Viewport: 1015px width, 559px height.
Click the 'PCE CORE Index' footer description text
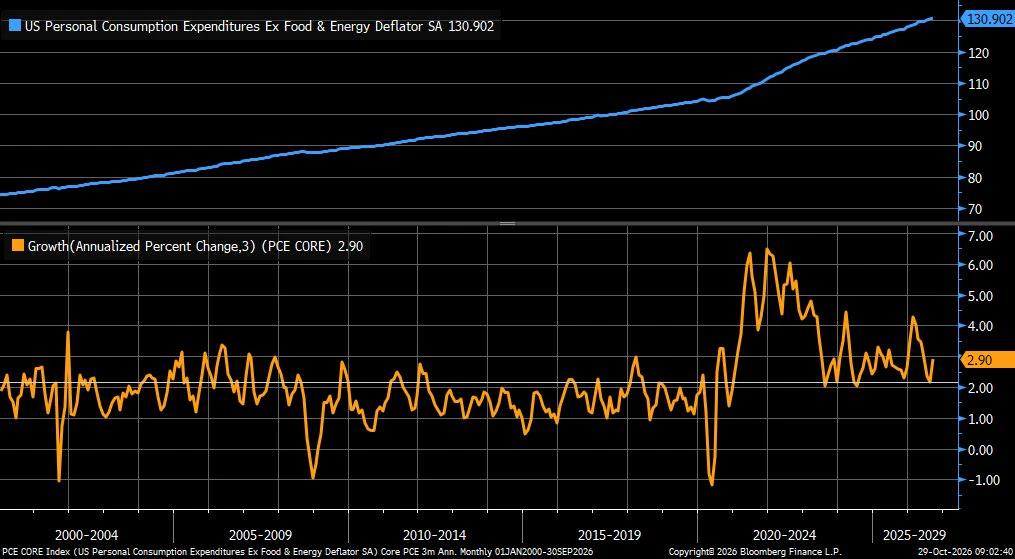(x=297, y=553)
